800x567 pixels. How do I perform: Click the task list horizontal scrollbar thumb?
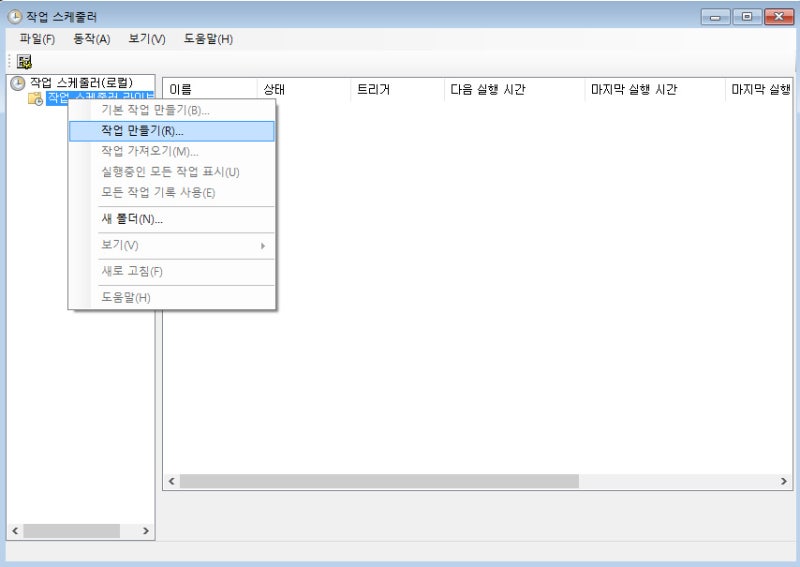[379, 481]
